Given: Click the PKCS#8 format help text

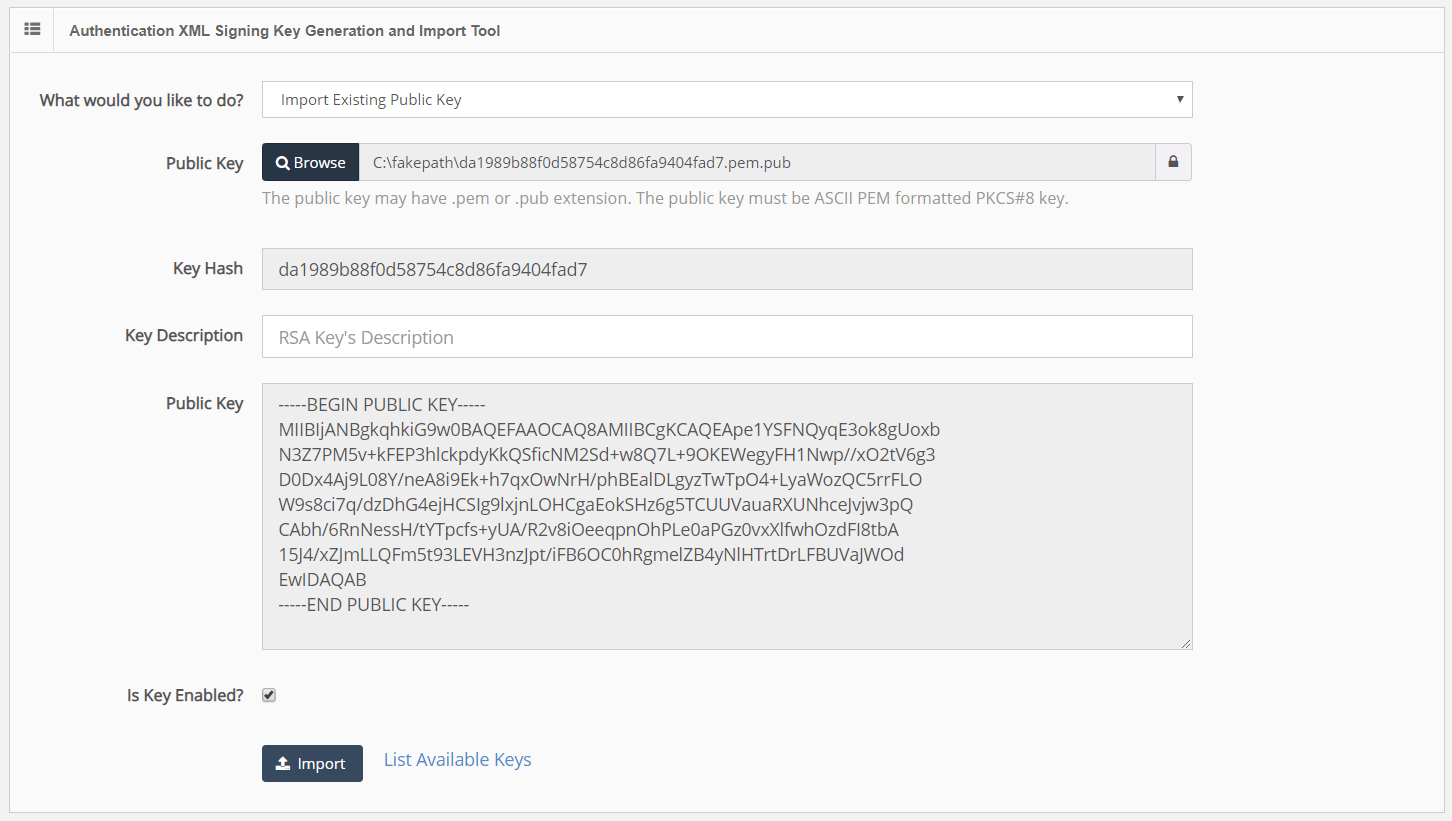Looking at the screenshot, I should 665,198.
